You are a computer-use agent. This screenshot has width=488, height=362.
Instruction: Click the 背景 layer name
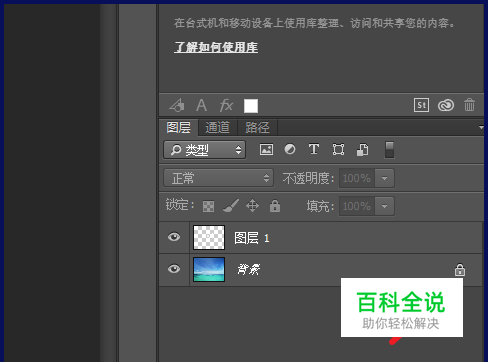coord(248,269)
